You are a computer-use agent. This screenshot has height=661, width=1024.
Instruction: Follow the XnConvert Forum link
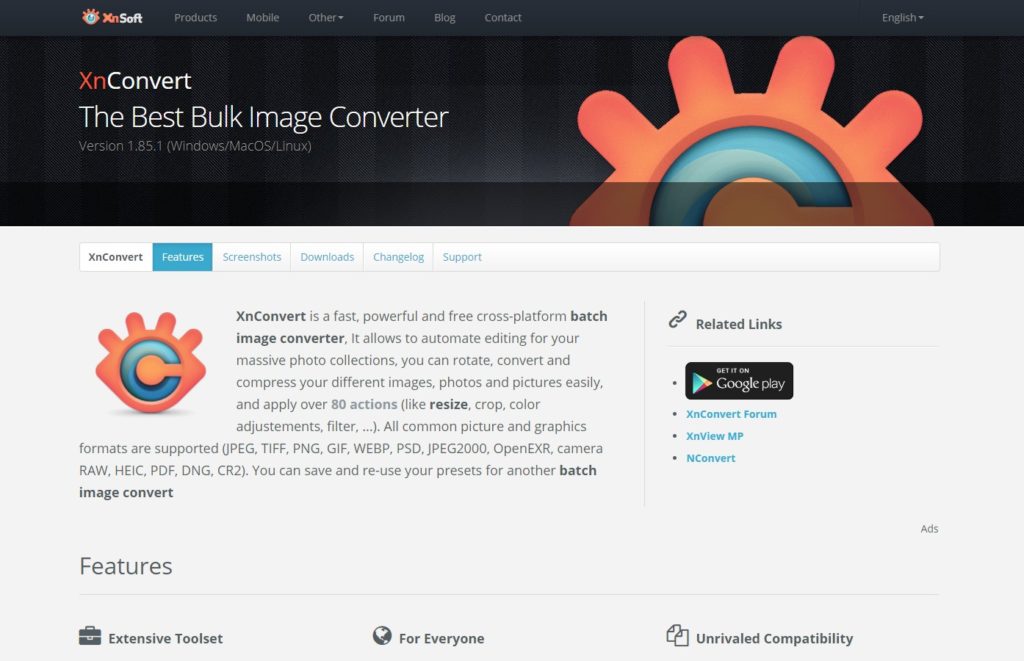coord(731,414)
